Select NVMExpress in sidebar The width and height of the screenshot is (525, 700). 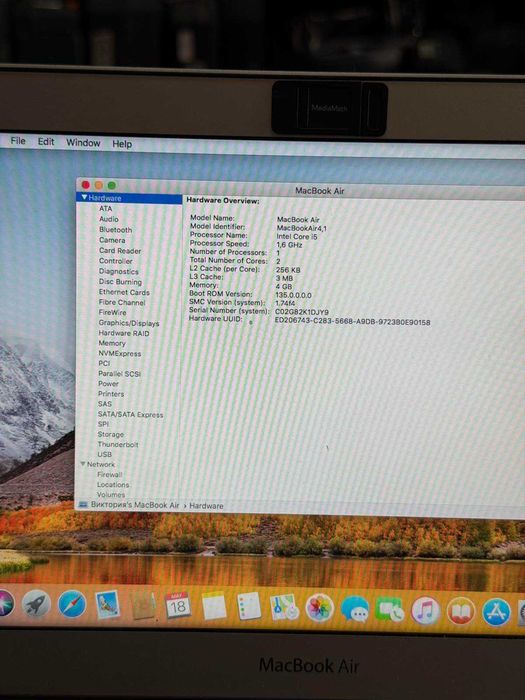[120, 353]
